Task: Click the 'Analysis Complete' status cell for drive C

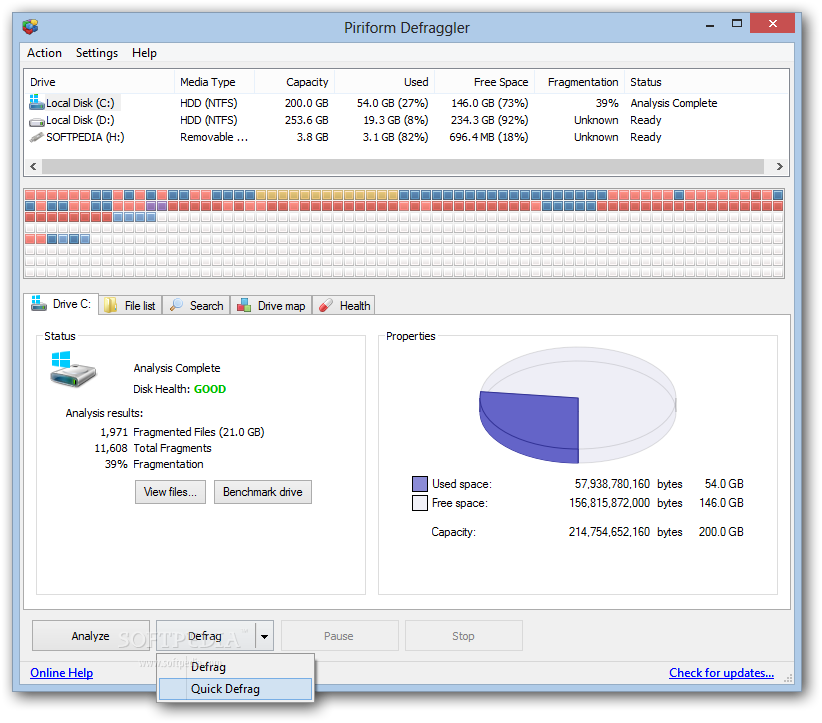Action: [x=674, y=103]
